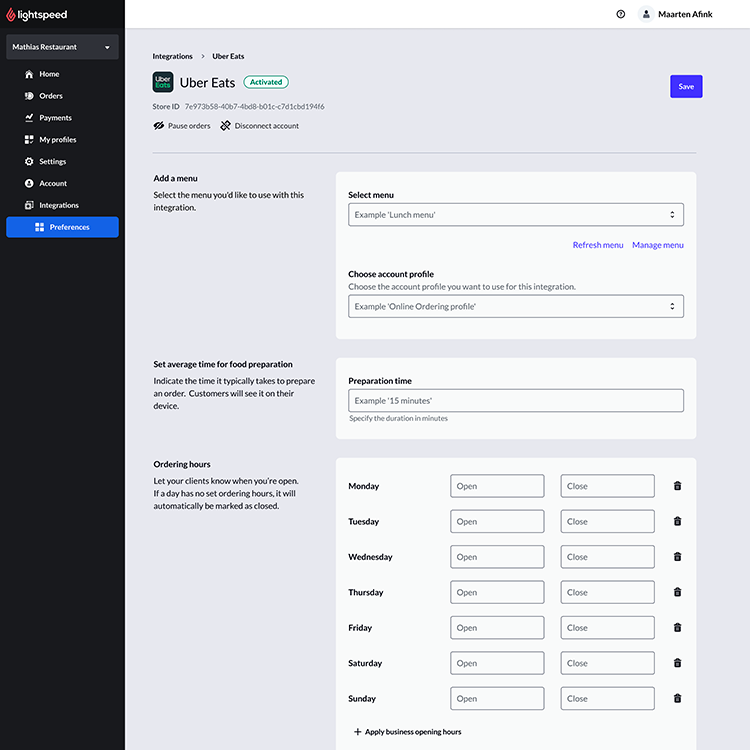This screenshot has width=750, height=750.
Task: Open the Choose account profile dropdown
Action: pyautogui.click(x=515, y=306)
